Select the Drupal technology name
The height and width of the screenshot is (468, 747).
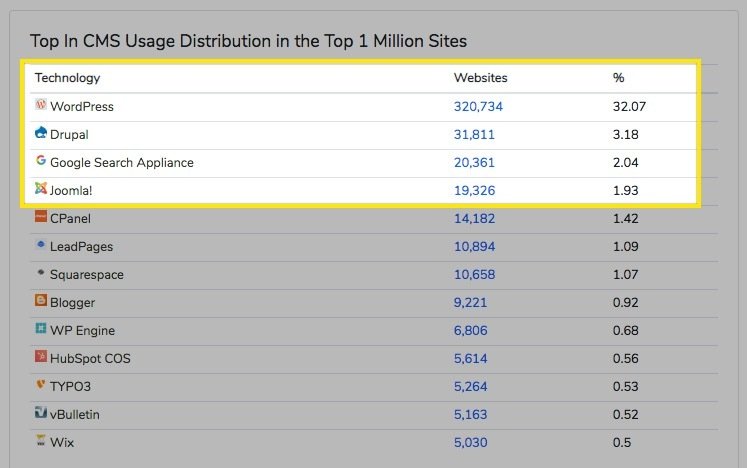pyautogui.click(x=69, y=135)
